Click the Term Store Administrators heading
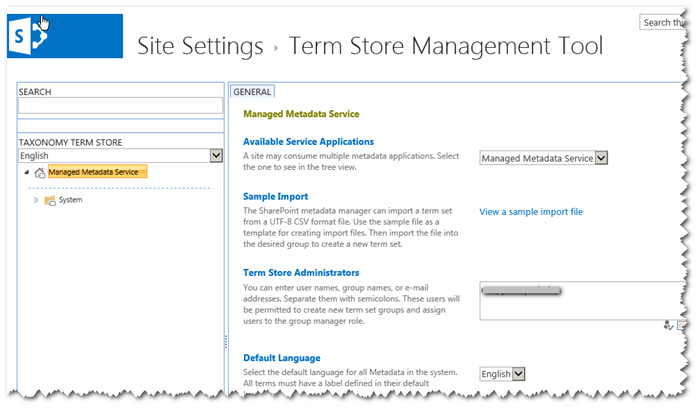This screenshot has width=700, height=409. (301, 272)
